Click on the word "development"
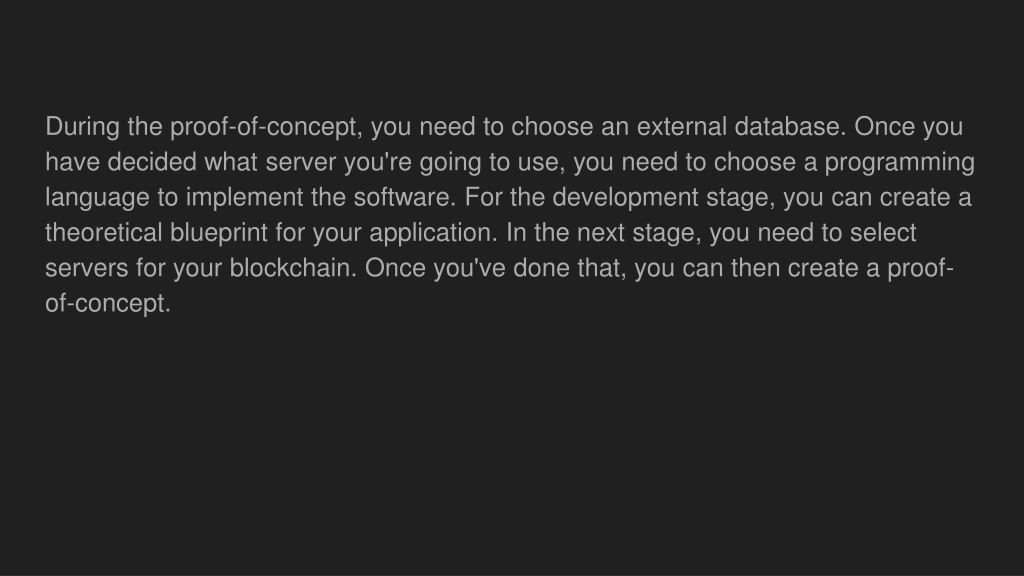Image resolution: width=1024 pixels, height=576 pixels. (x=625, y=199)
